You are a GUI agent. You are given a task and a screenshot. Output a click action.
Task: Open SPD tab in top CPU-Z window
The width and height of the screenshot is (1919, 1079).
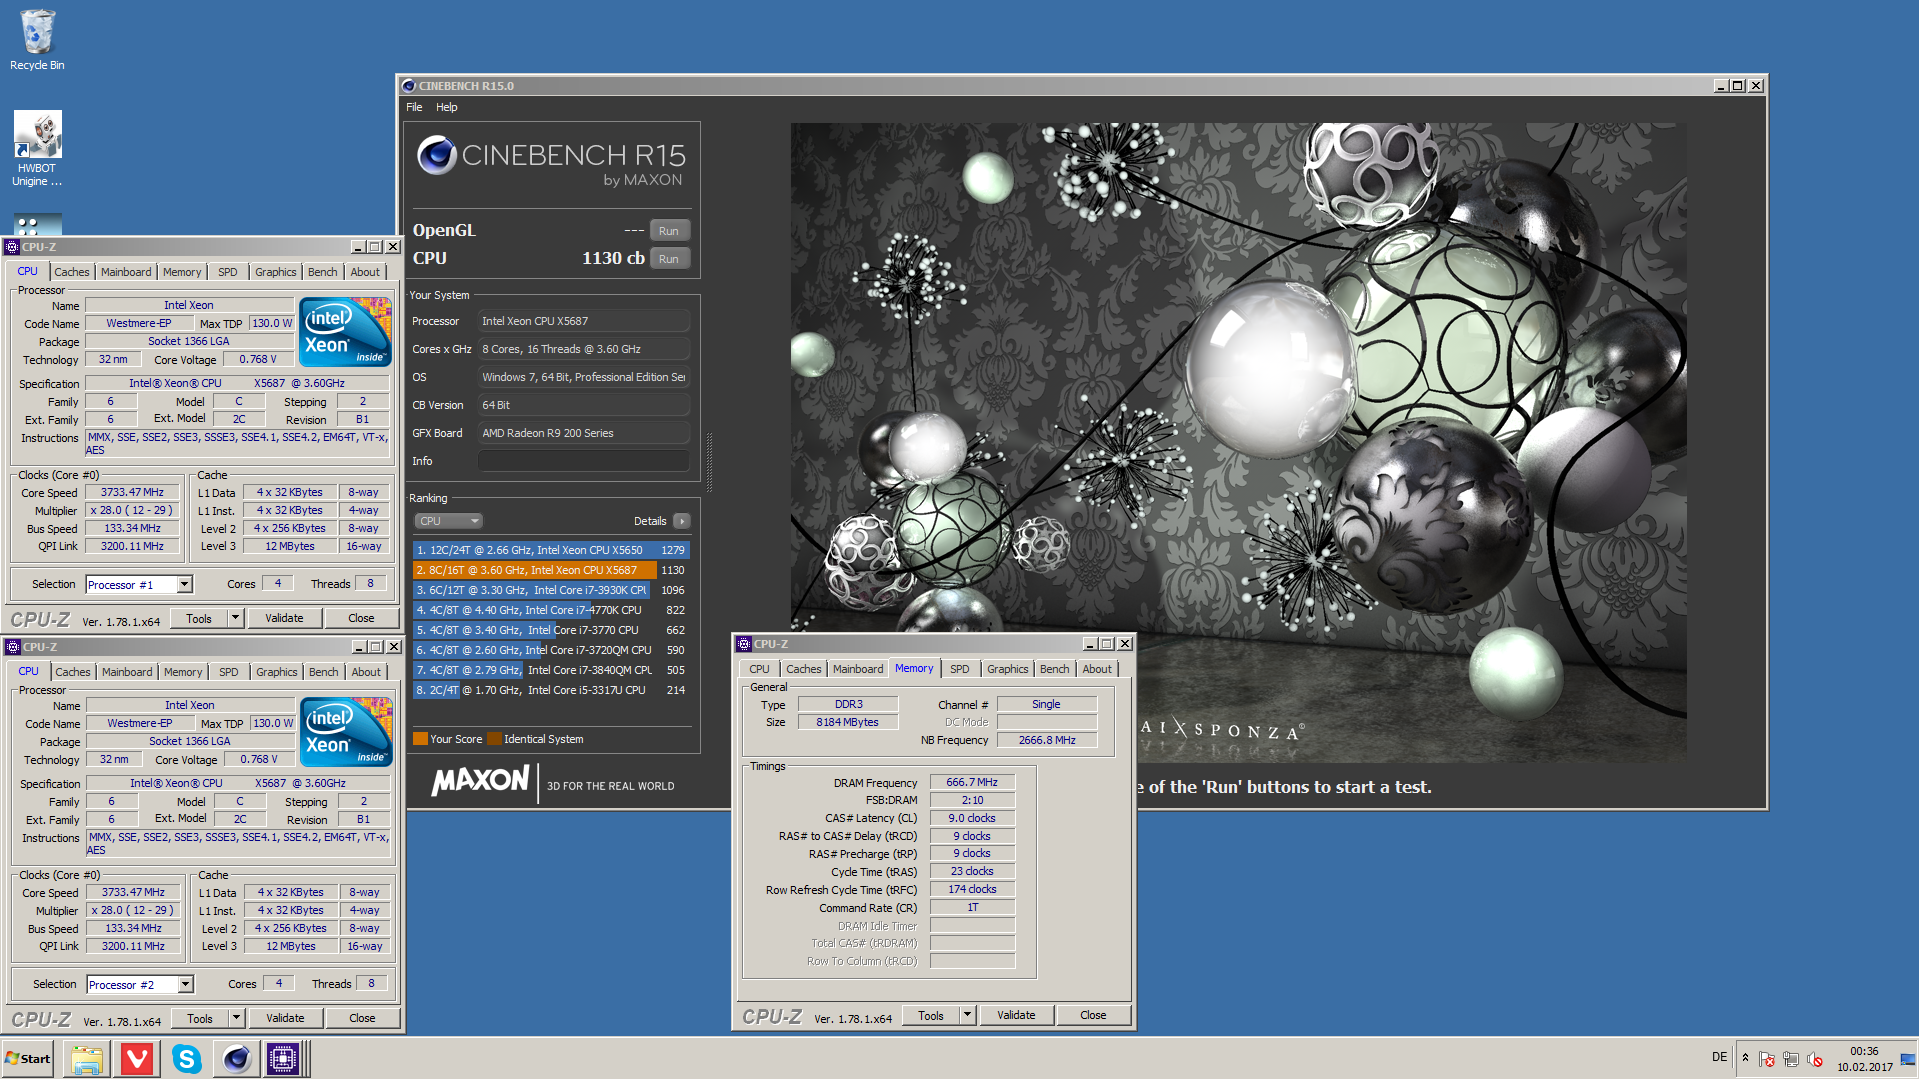pyautogui.click(x=228, y=272)
